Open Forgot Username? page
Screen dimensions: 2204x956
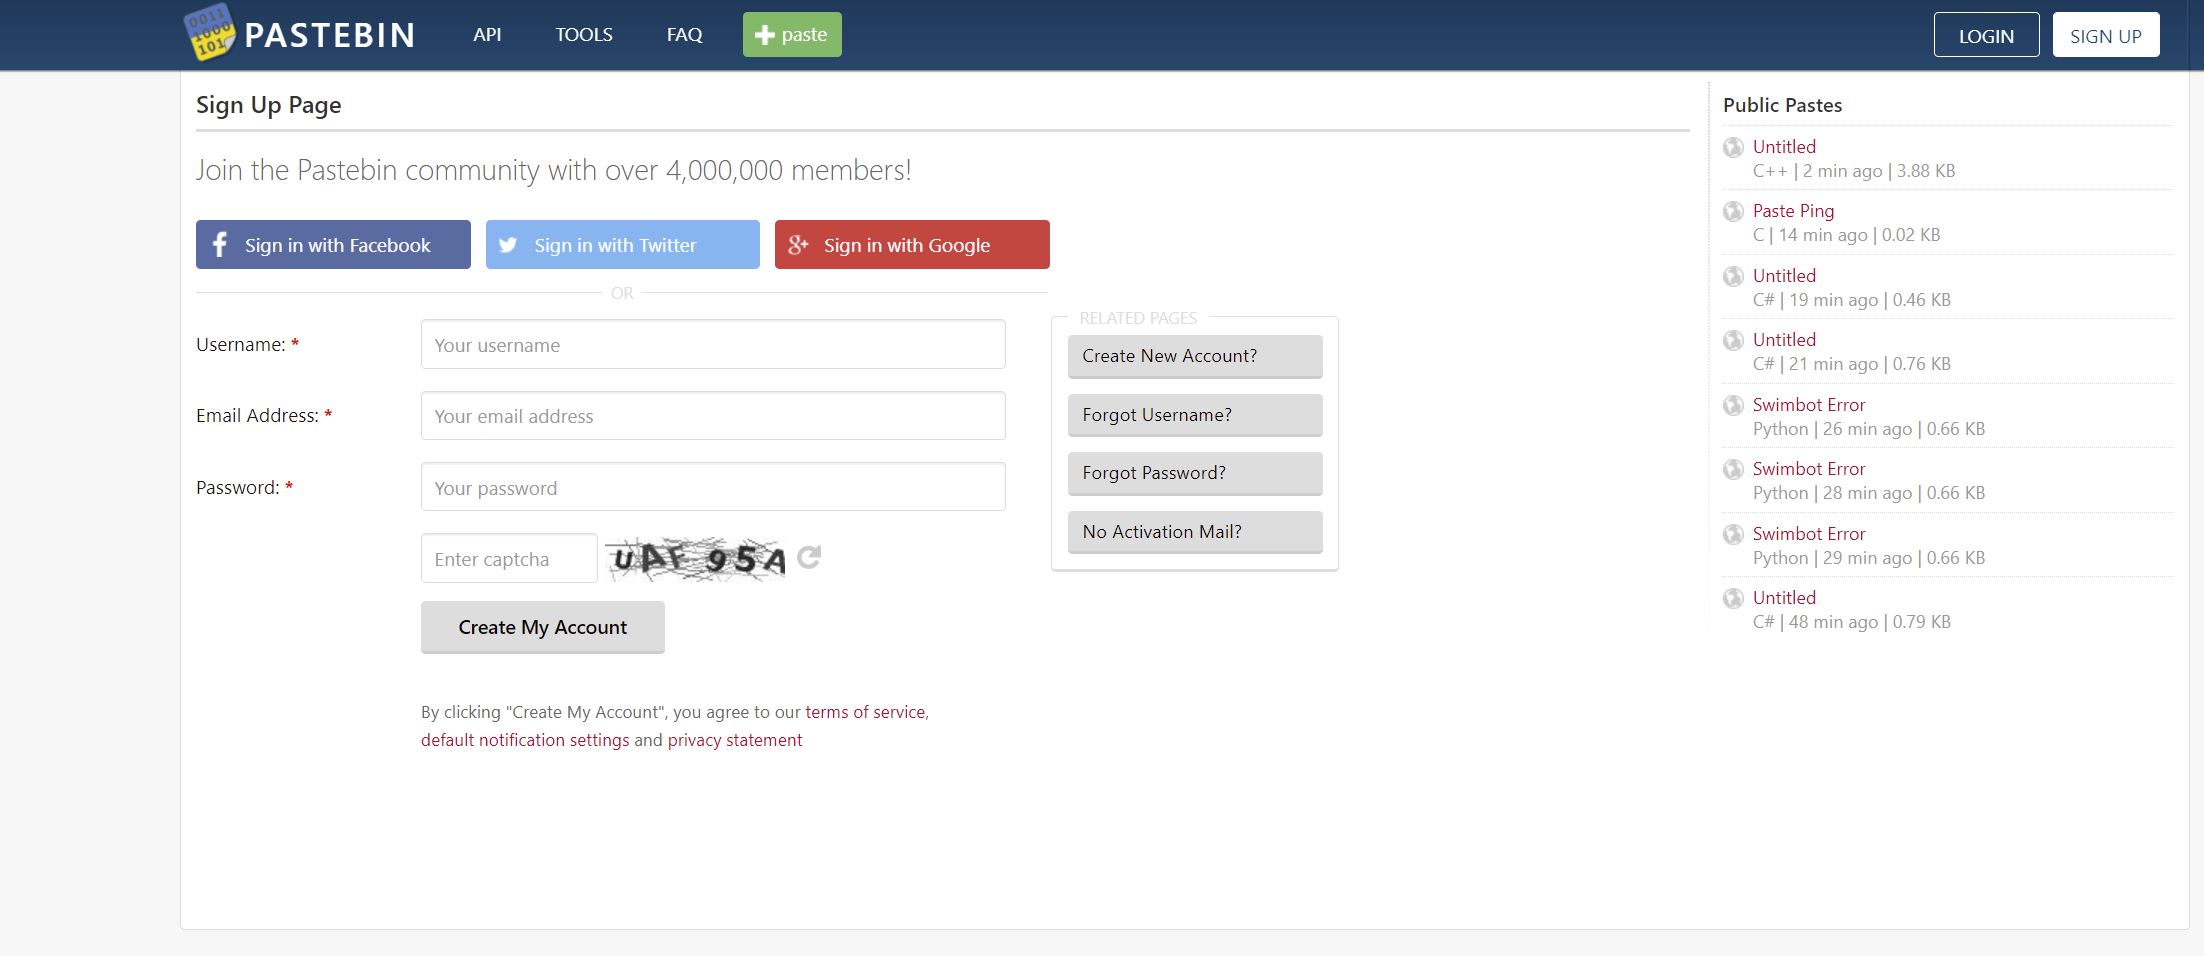pyautogui.click(x=1195, y=415)
